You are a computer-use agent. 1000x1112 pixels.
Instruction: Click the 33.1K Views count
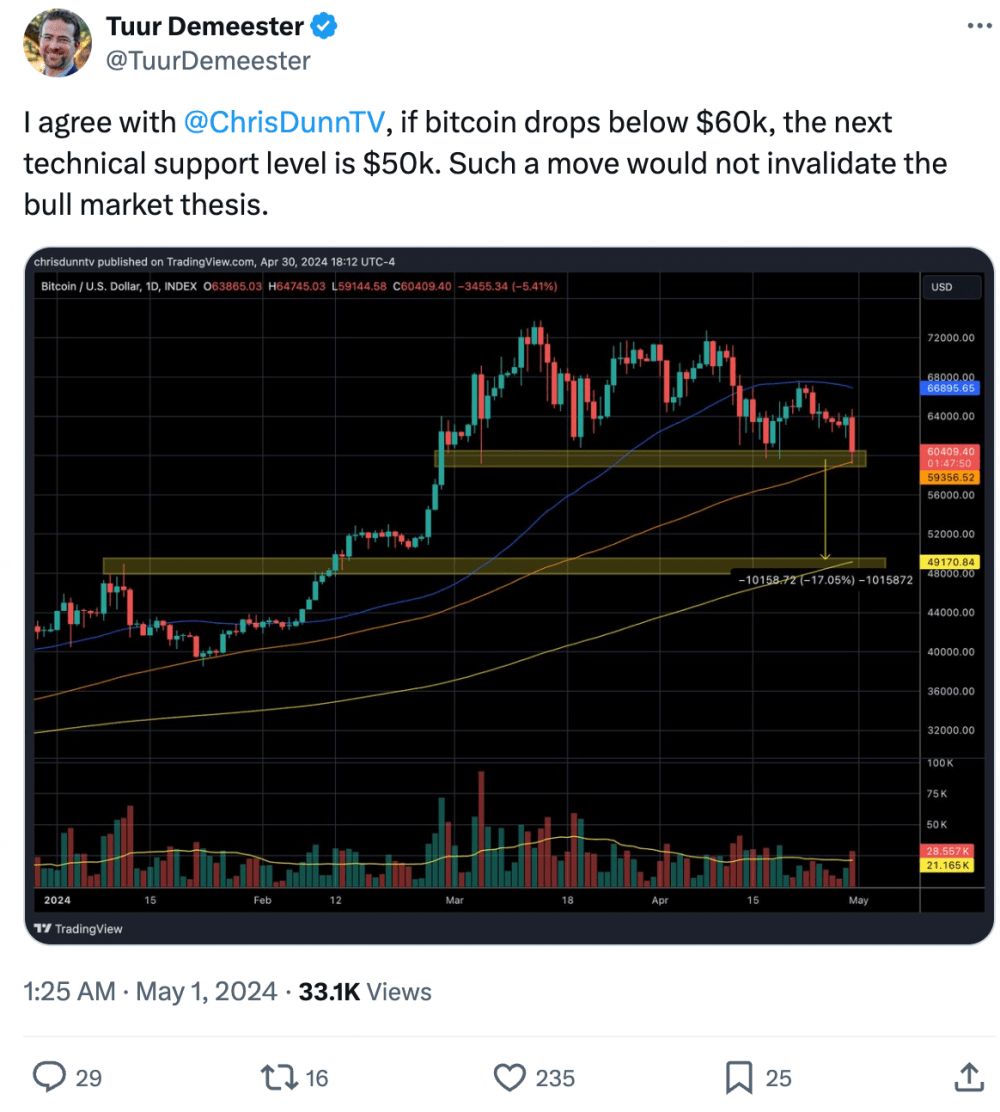point(365,991)
